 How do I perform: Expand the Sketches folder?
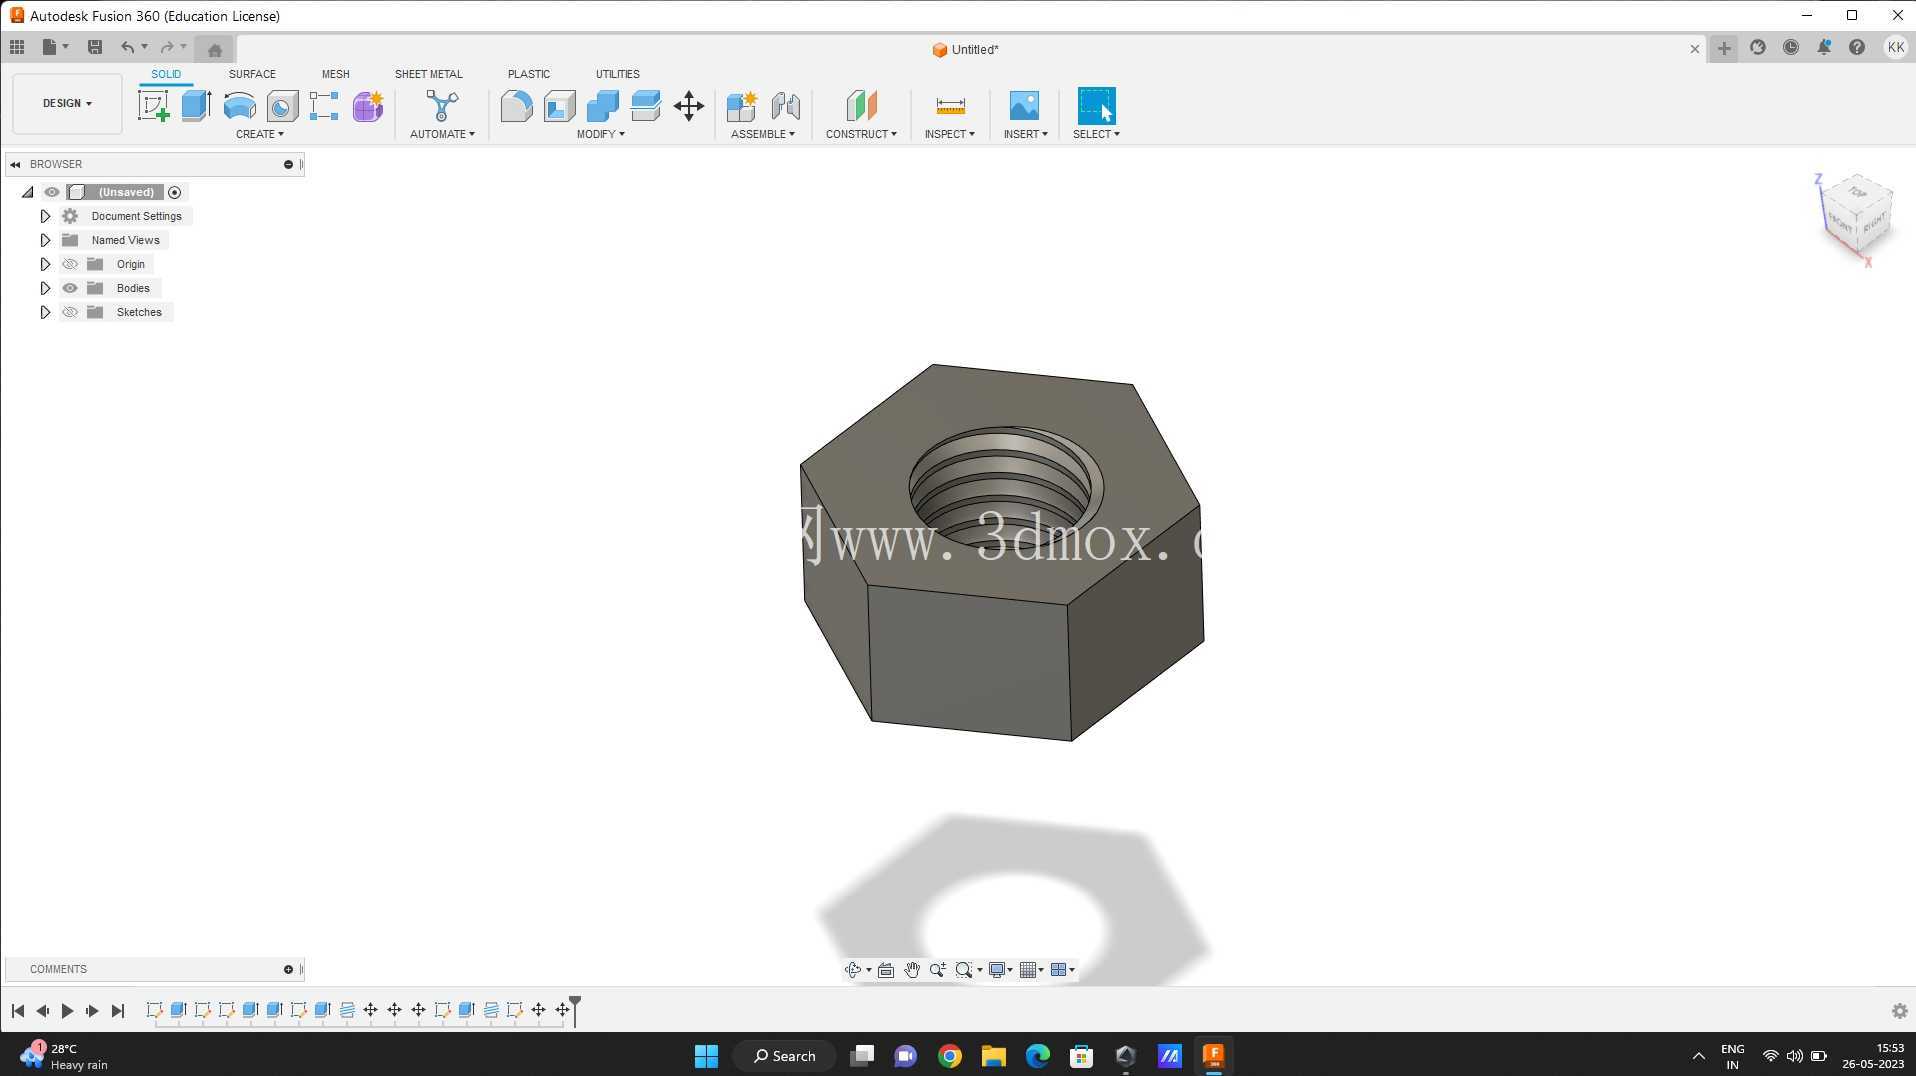pos(45,312)
